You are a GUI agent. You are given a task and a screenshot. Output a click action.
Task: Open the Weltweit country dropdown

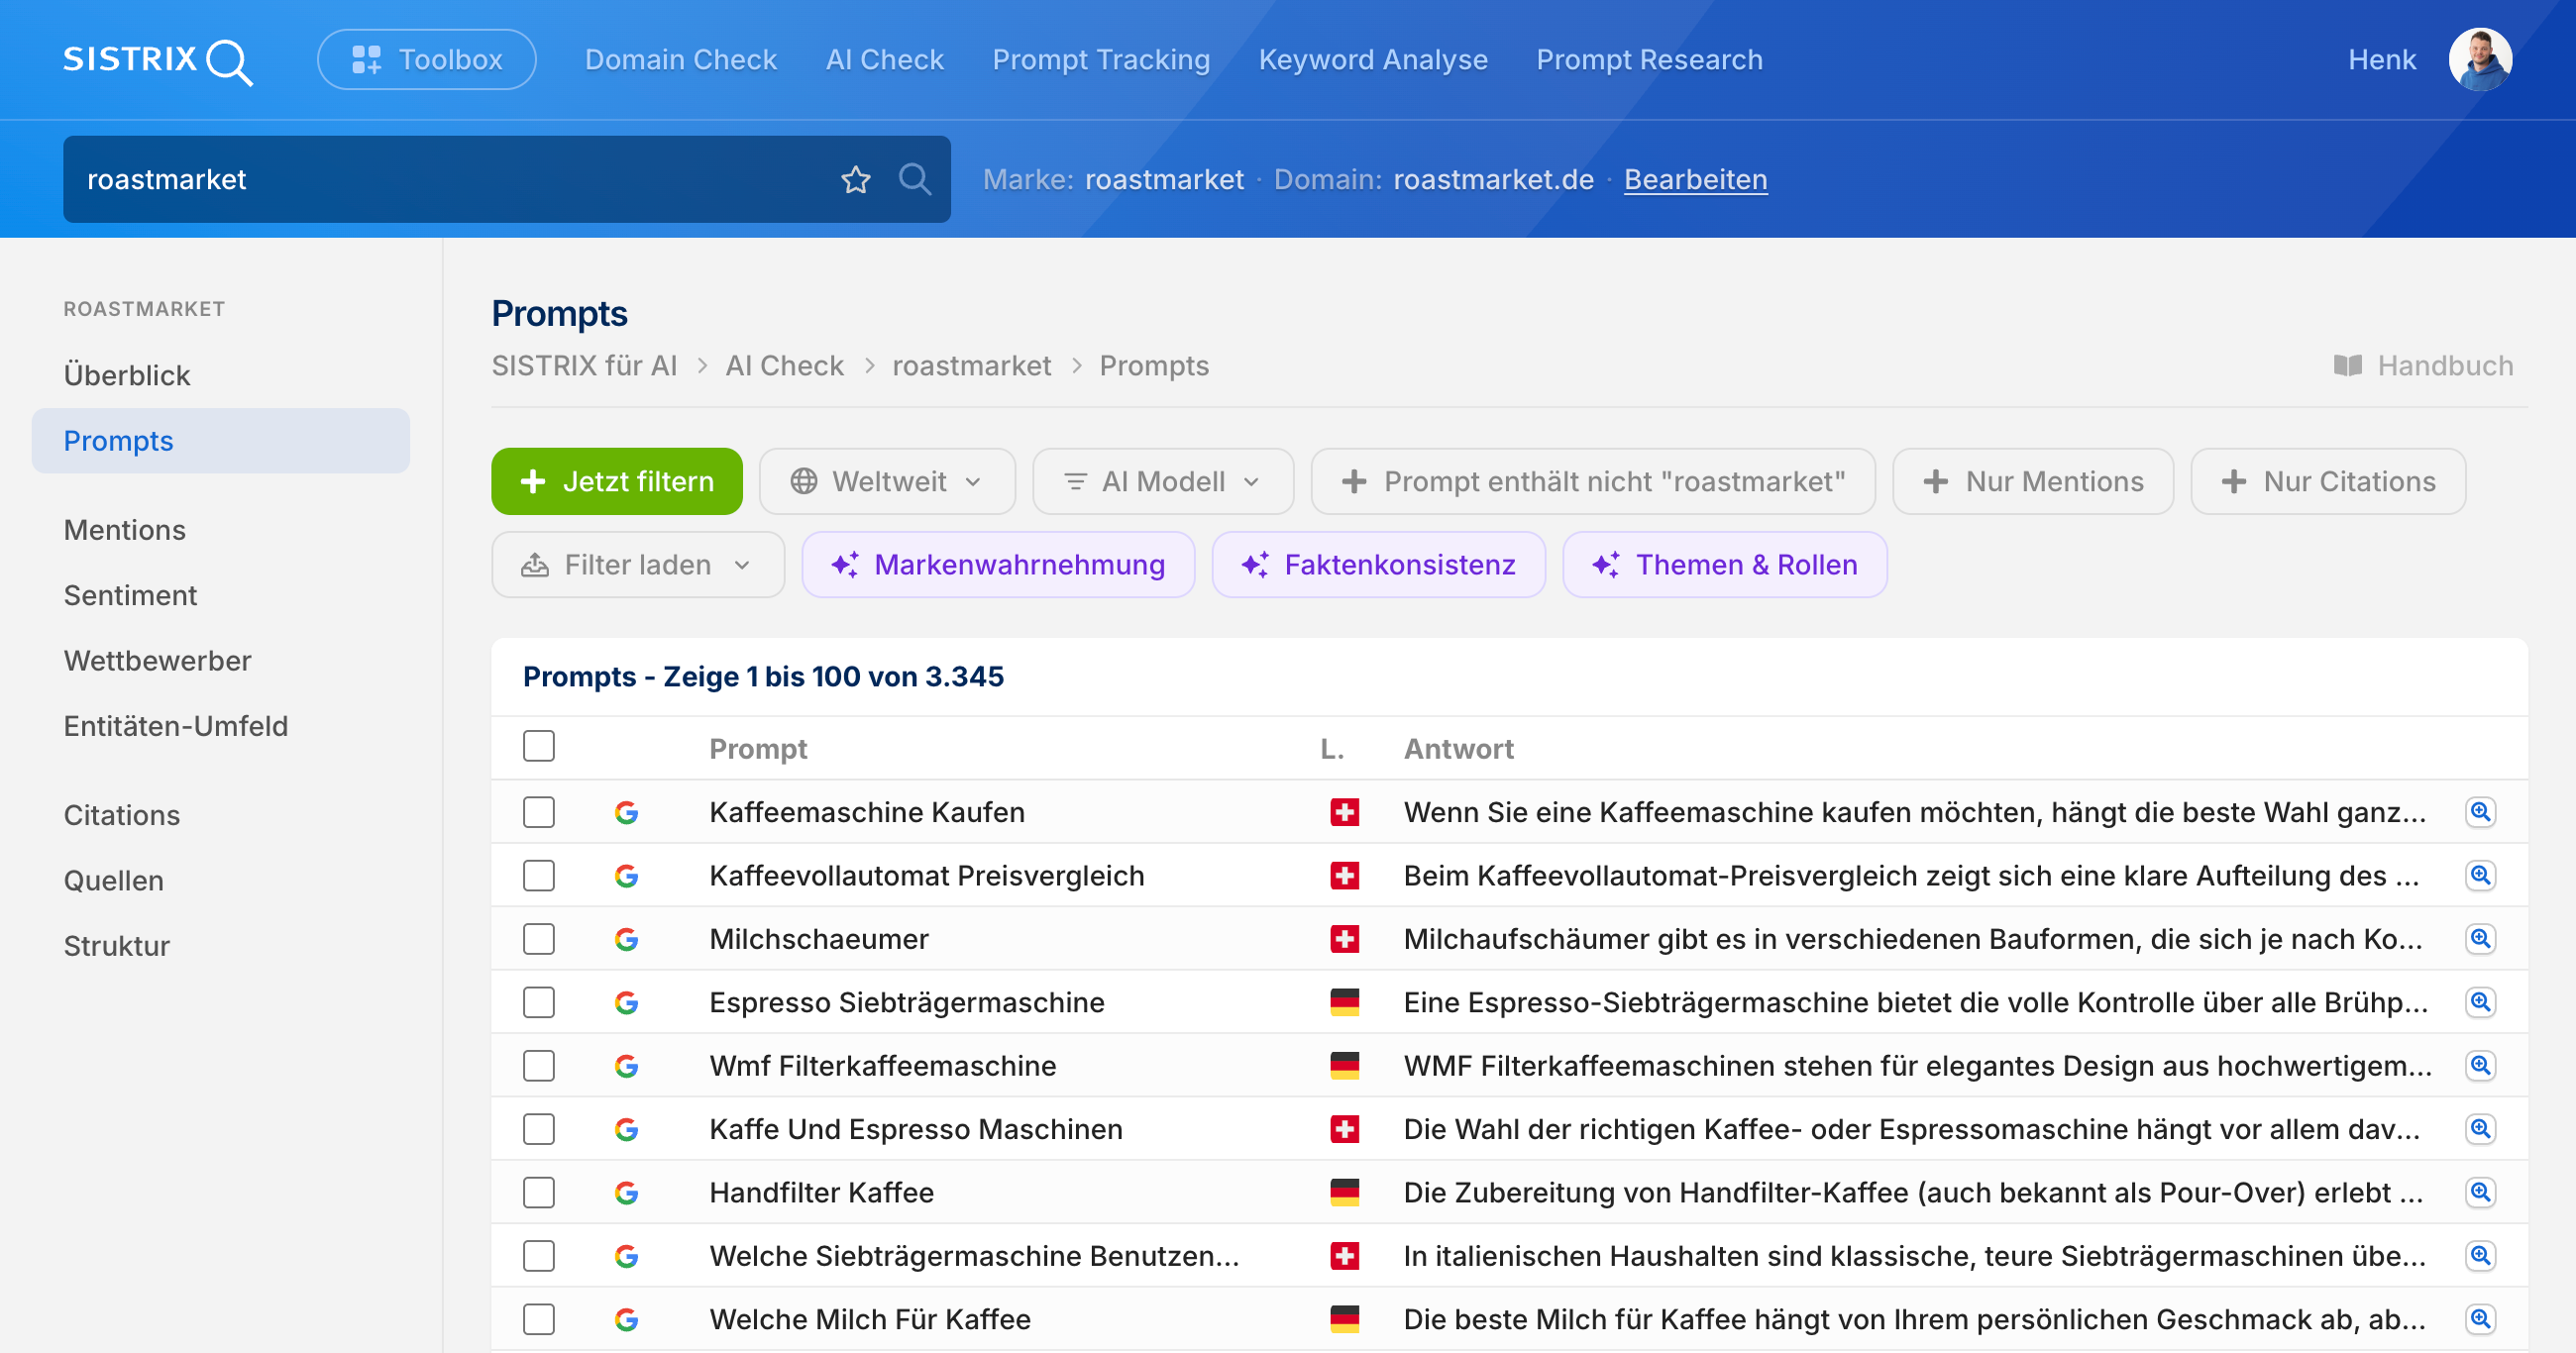pos(887,481)
